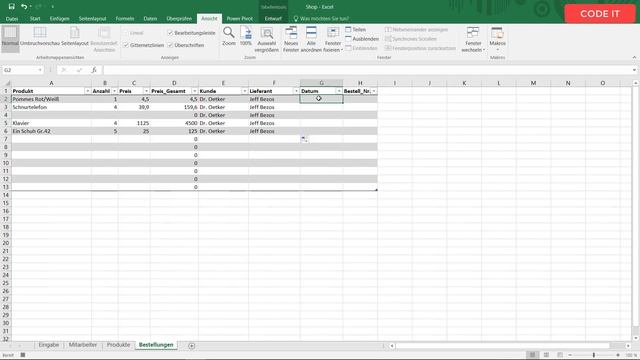This screenshot has width=640, height=360.
Task: Click Teilen split window
Action: (356, 29)
